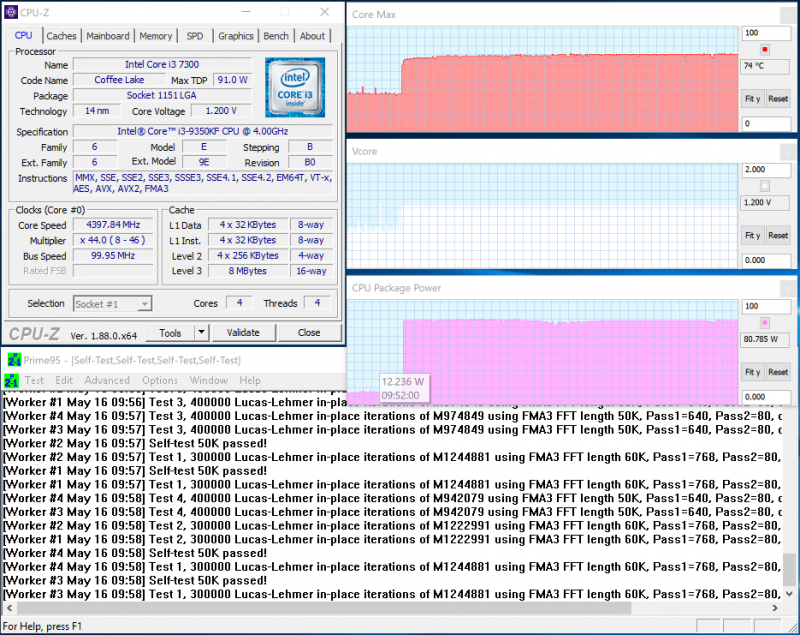This screenshot has width=800, height=635.
Task: Click Reset in Core Max graph
Action: (x=778, y=98)
